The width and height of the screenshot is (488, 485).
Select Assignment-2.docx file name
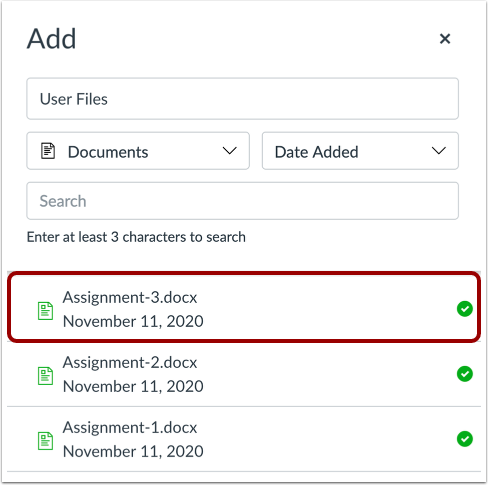click(130, 362)
